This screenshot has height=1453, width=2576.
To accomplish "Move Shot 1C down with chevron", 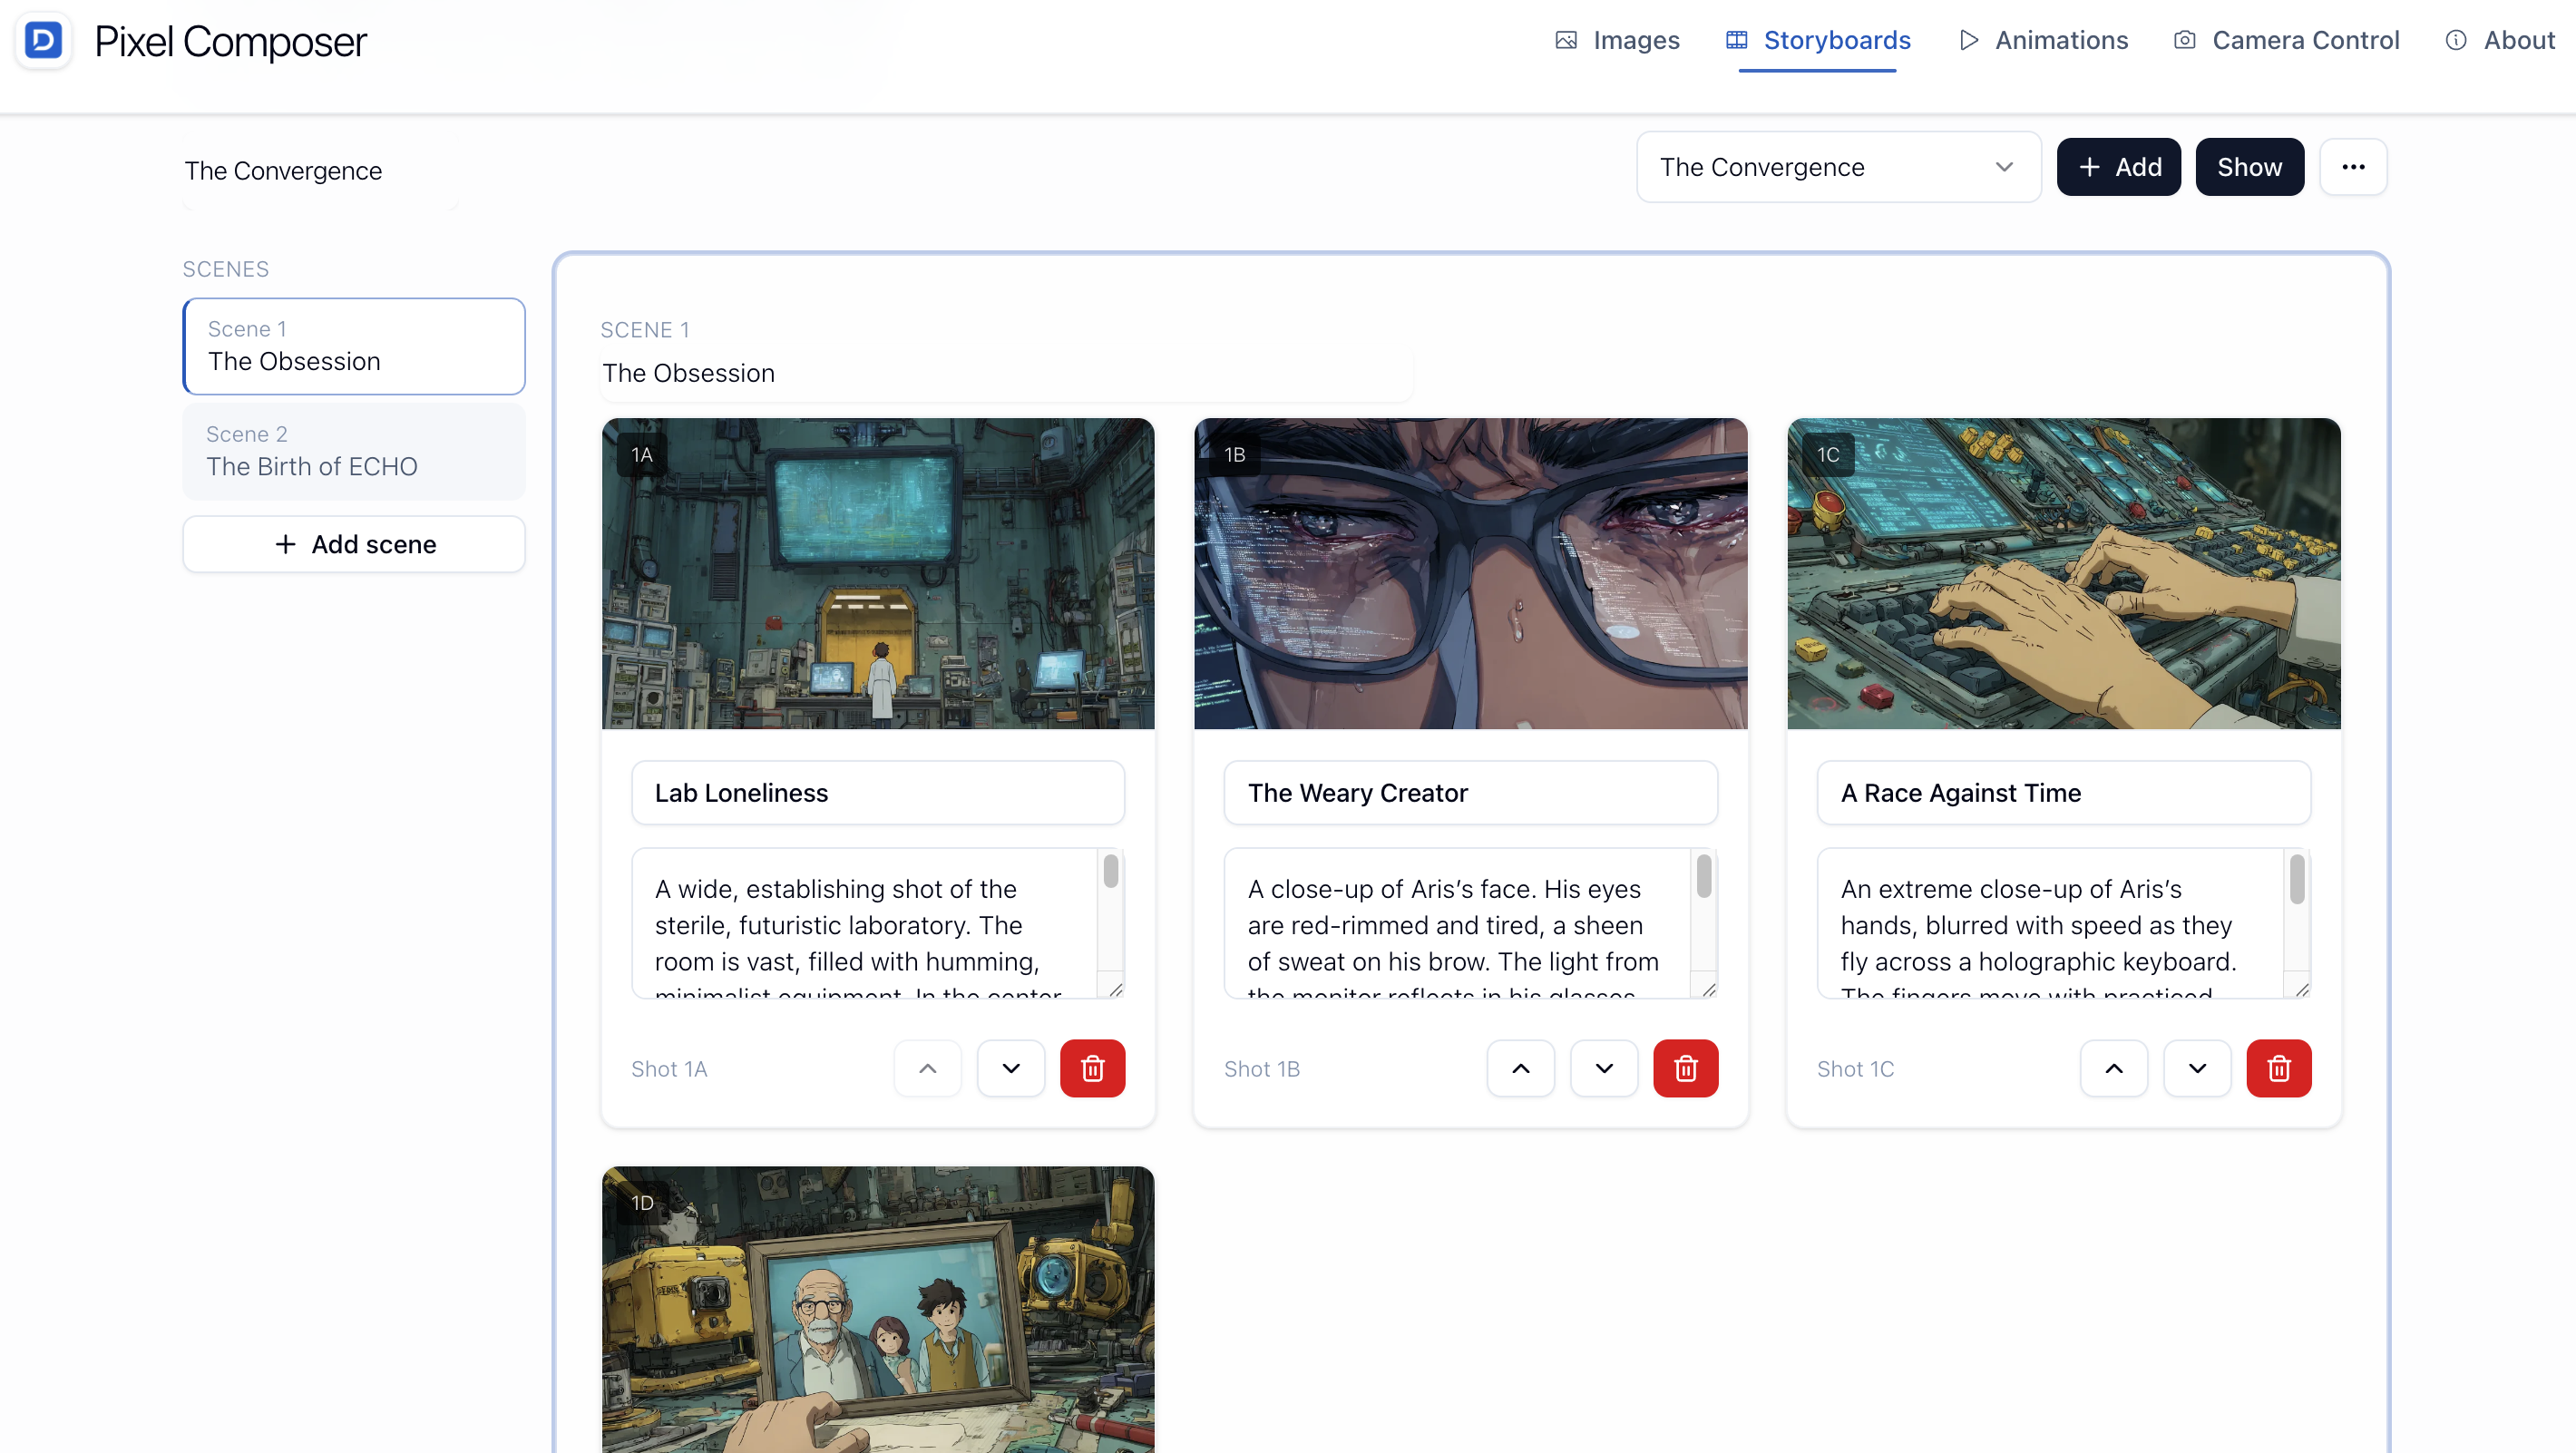I will pyautogui.click(x=2197, y=1069).
